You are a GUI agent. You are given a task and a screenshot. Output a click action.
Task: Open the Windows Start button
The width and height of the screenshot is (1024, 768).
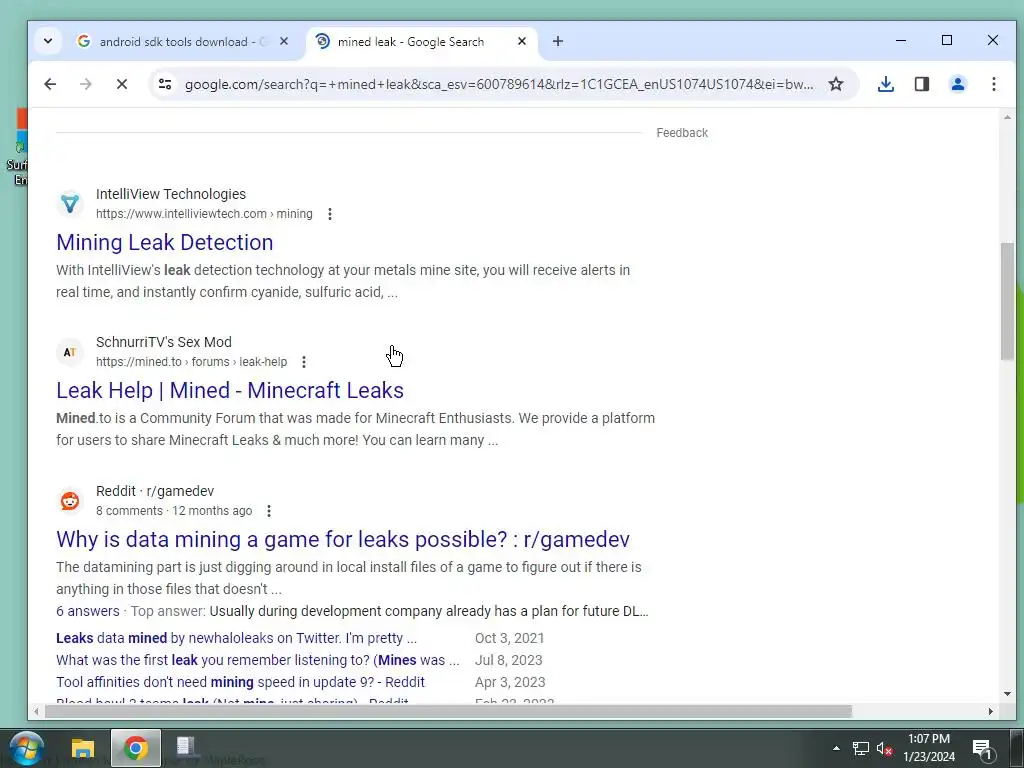click(27, 748)
